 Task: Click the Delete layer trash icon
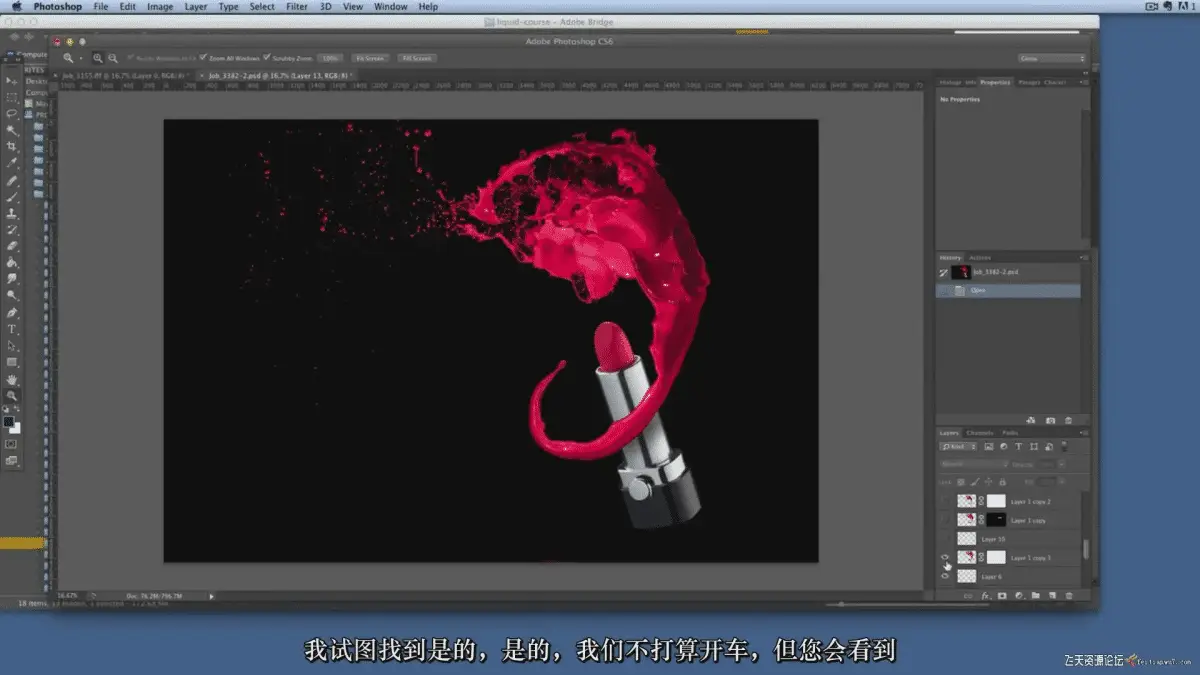[x=1069, y=596]
